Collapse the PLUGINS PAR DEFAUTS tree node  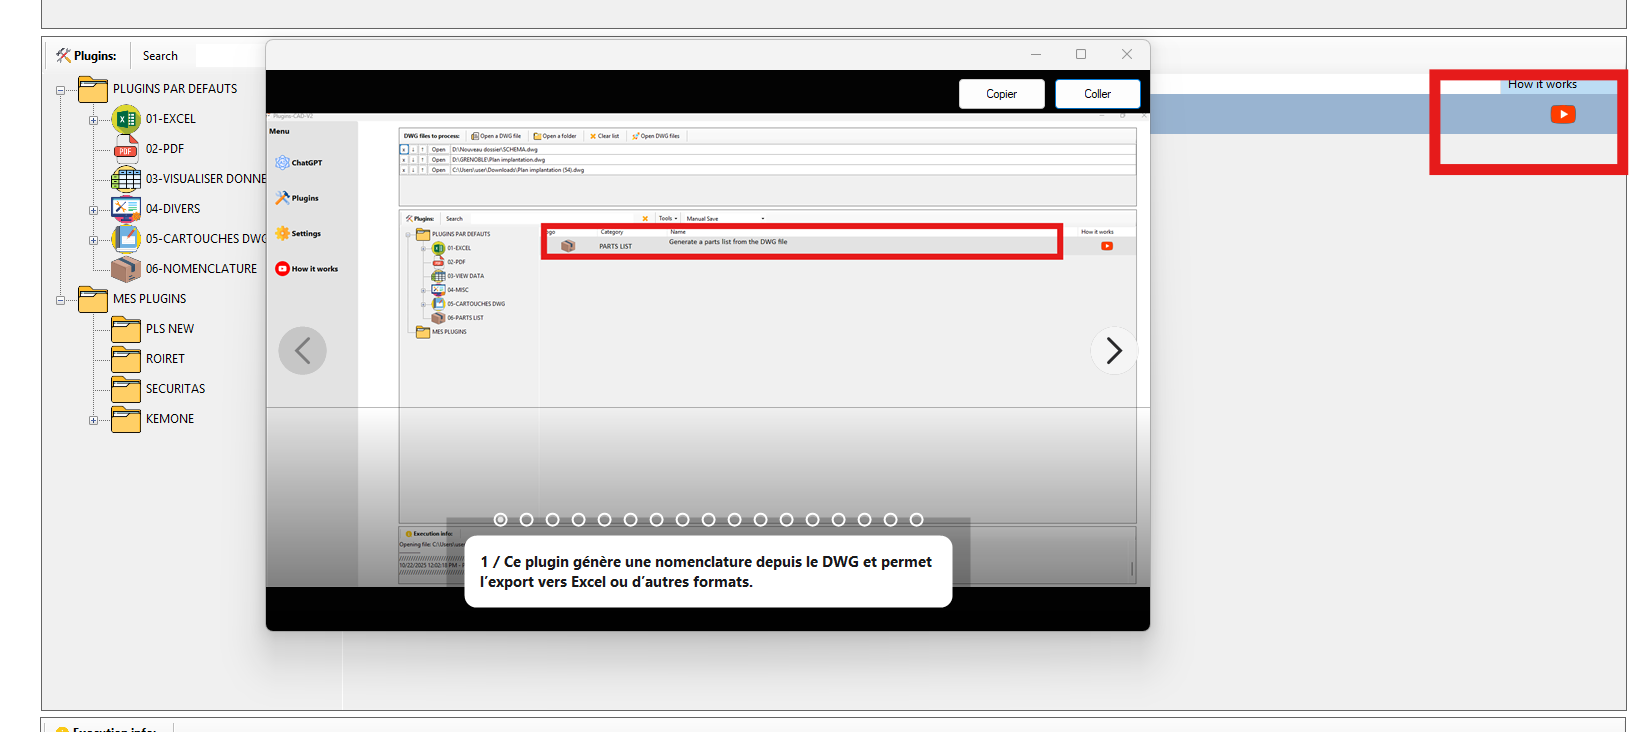click(x=60, y=90)
